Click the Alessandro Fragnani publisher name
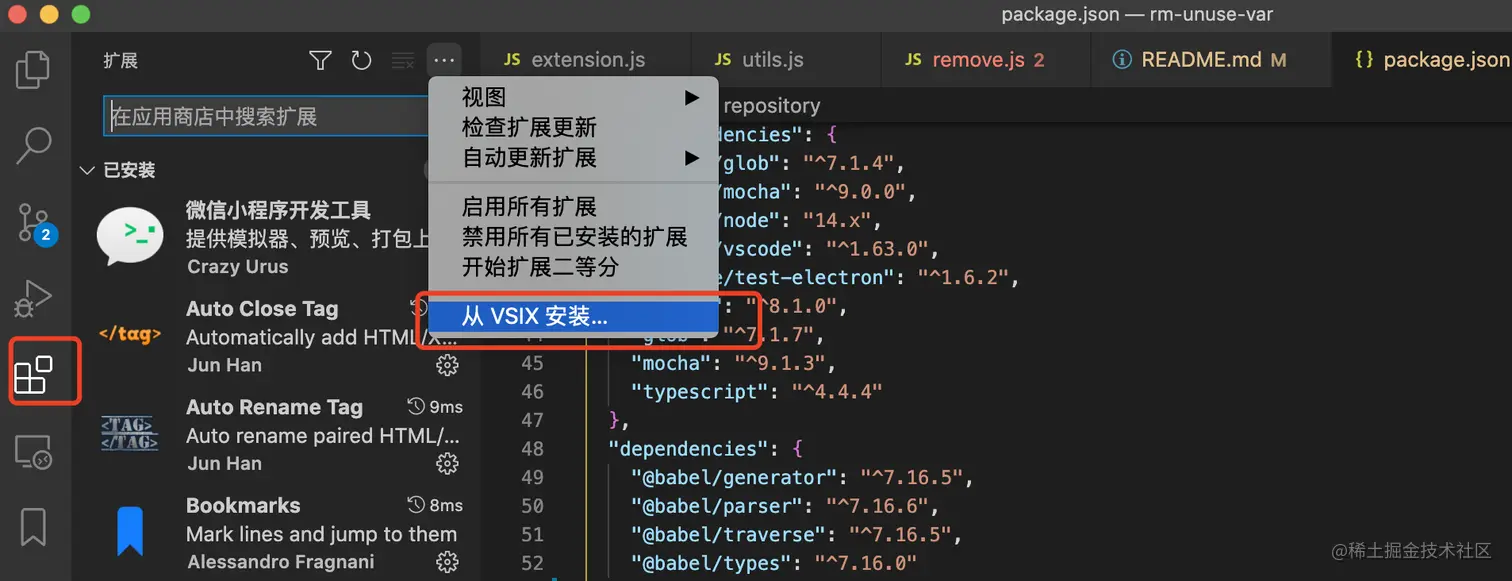Viewport: 1512px width, 581px height. [x=280, y=562]
